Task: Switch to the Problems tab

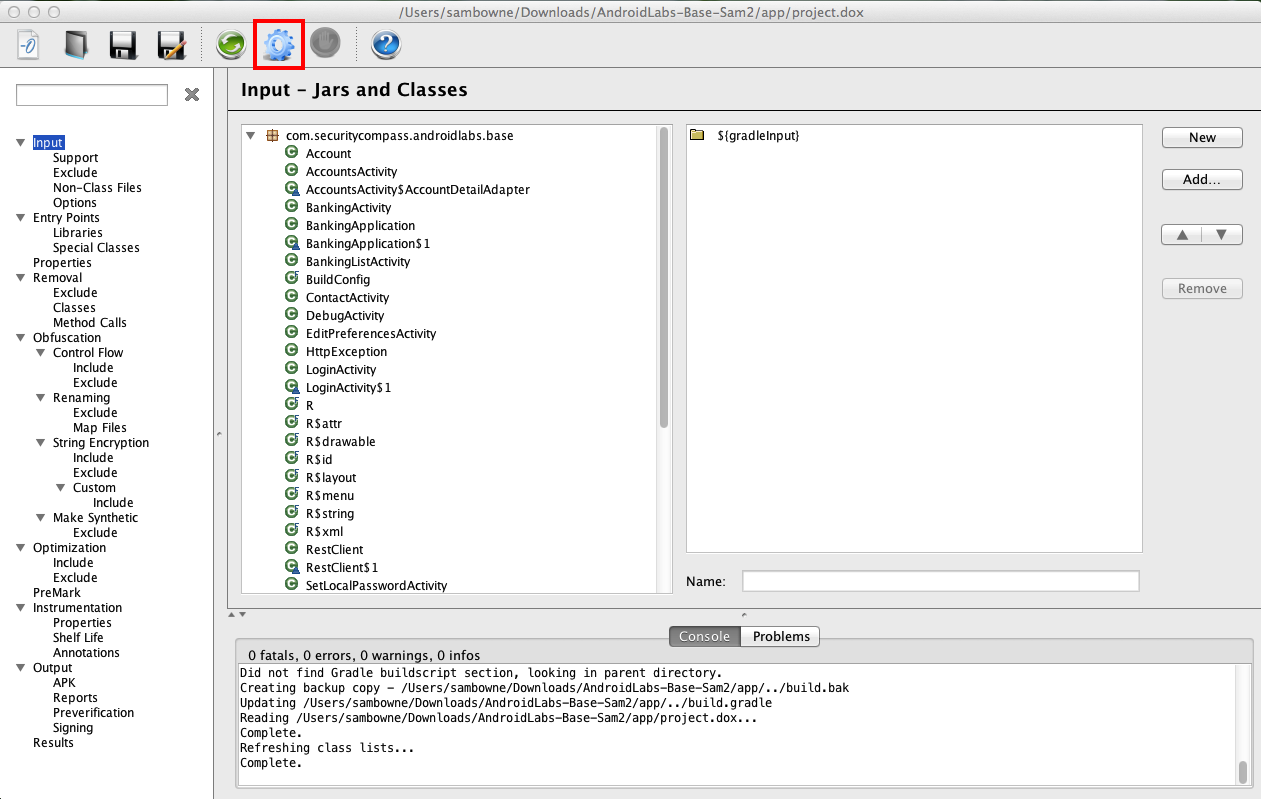Action: [781, 636]
